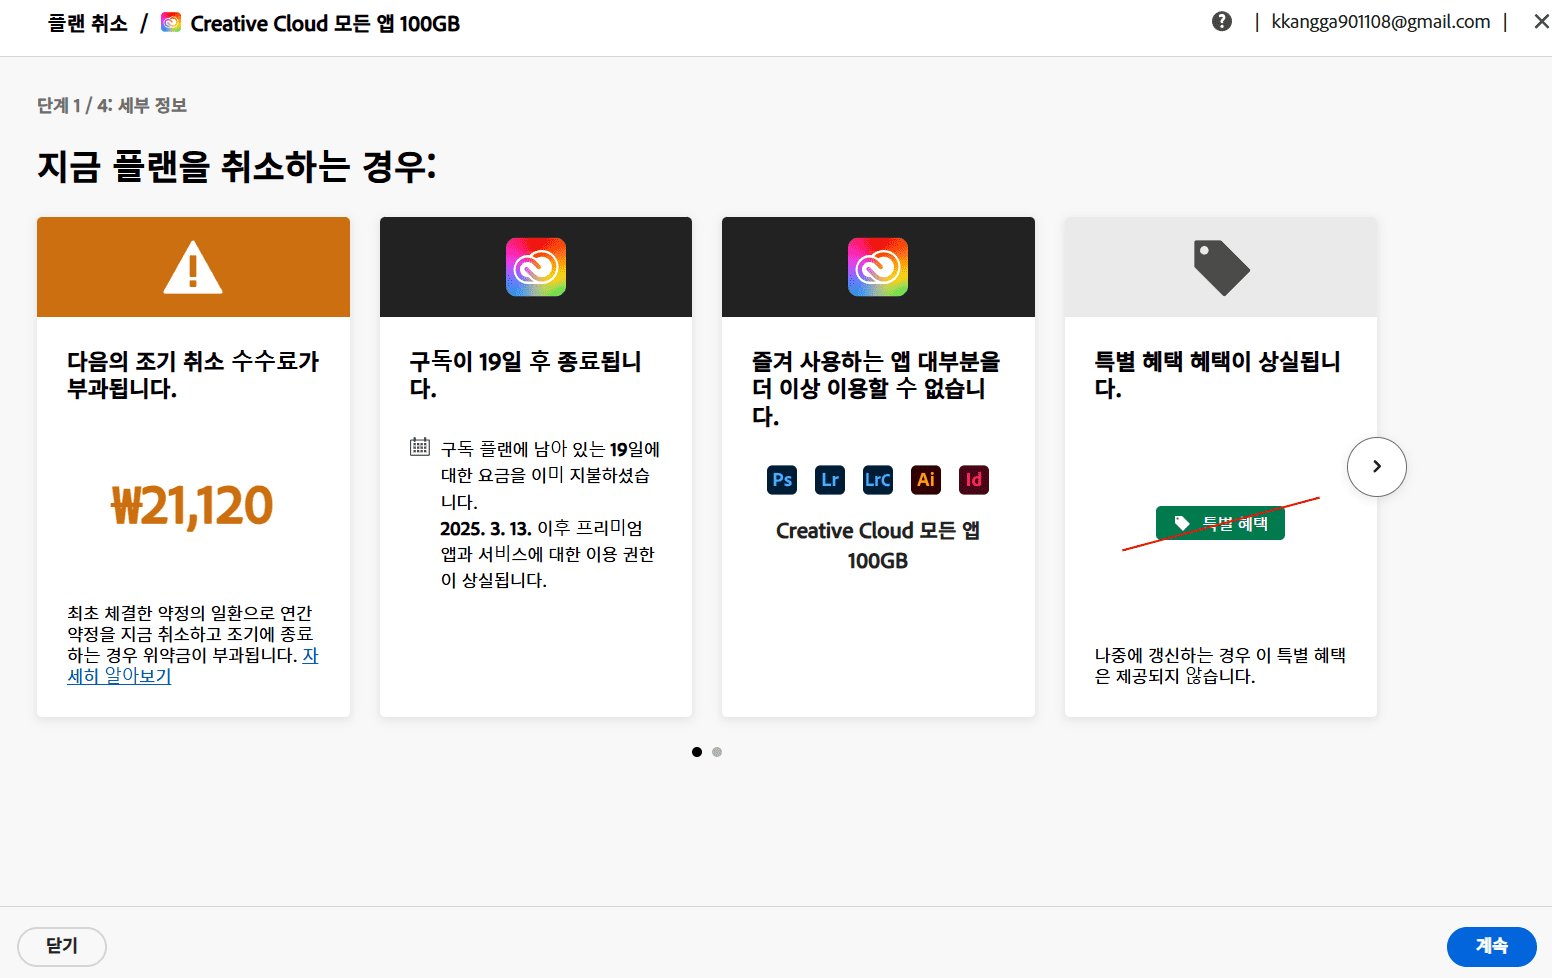Click the Lightroom Lr app icon

point(830,480)
